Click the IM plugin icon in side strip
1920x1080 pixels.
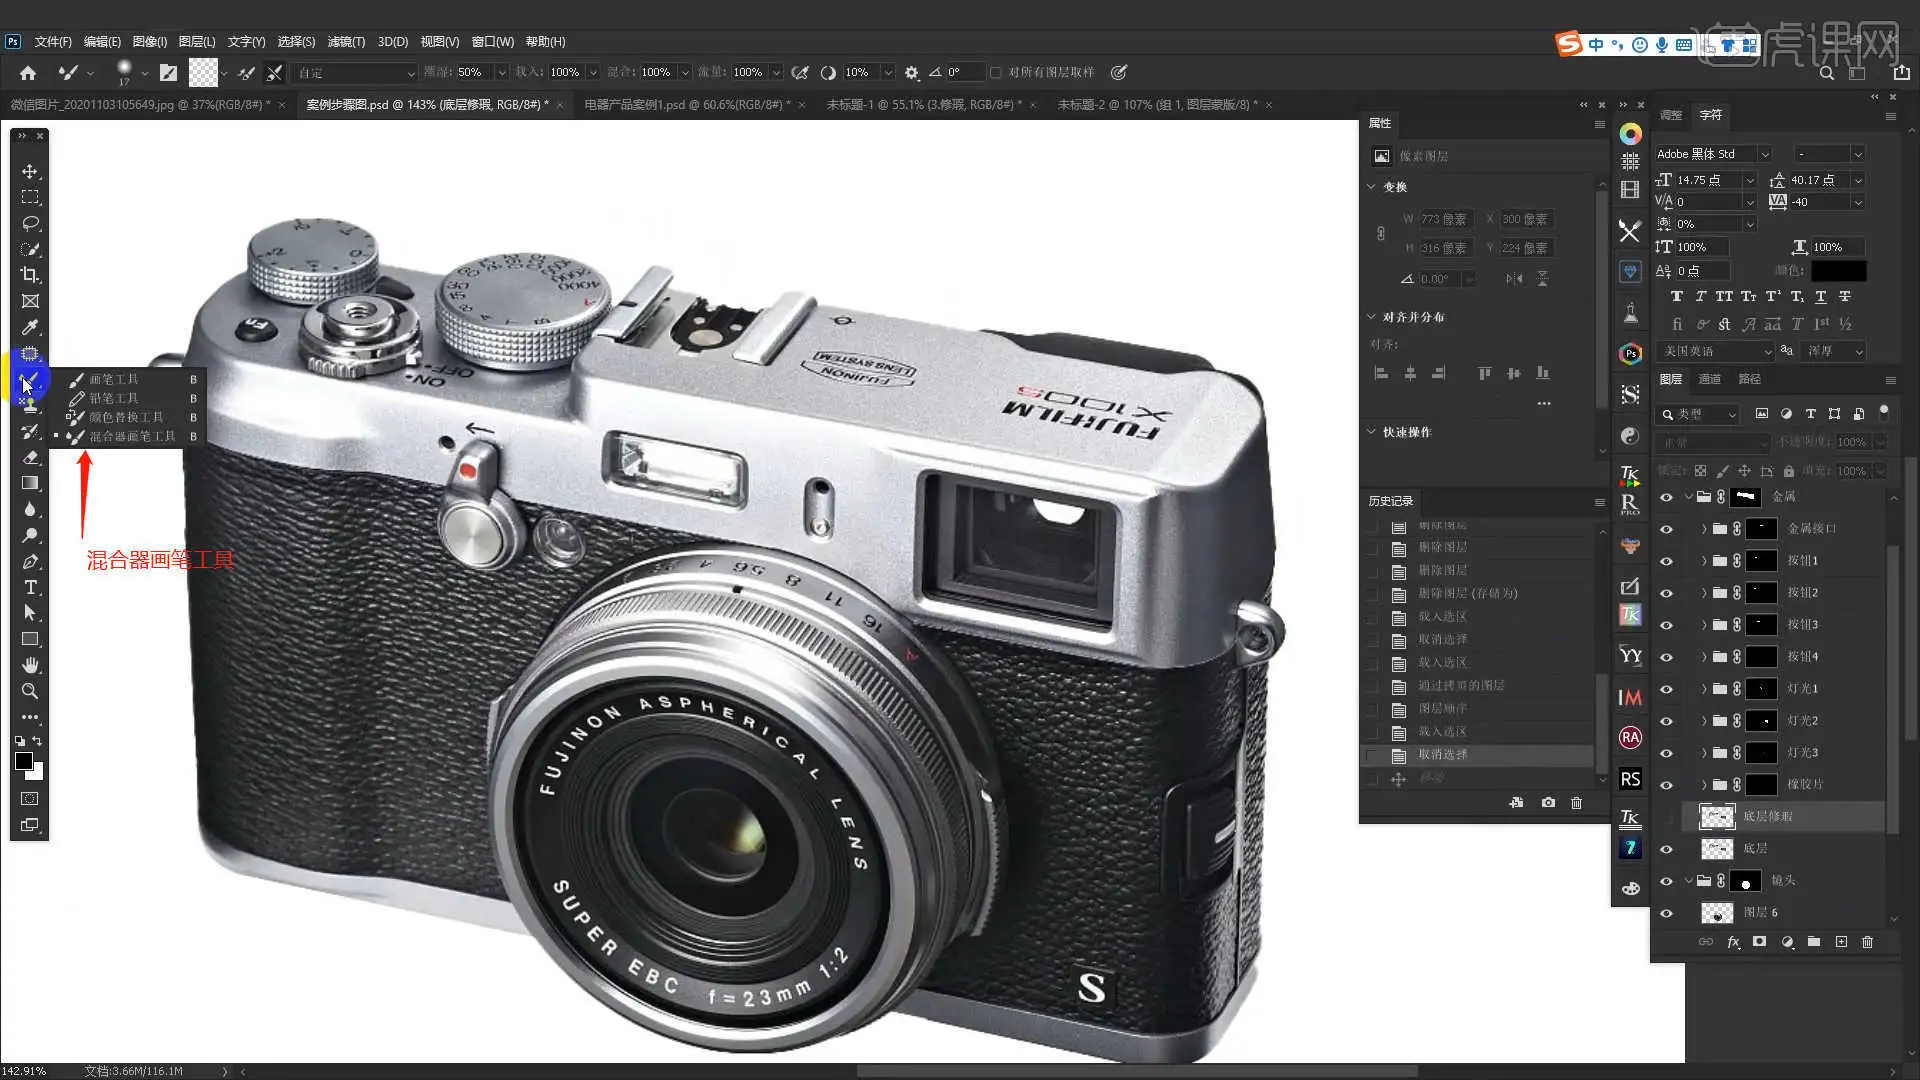(x=1630, y=697)
